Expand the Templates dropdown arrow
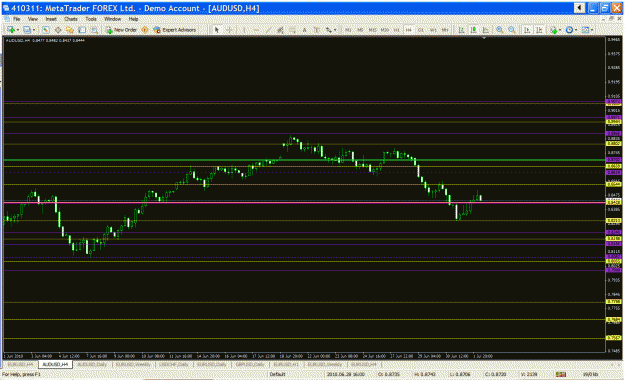Screen dimensions: 625x380 (592, 30)
